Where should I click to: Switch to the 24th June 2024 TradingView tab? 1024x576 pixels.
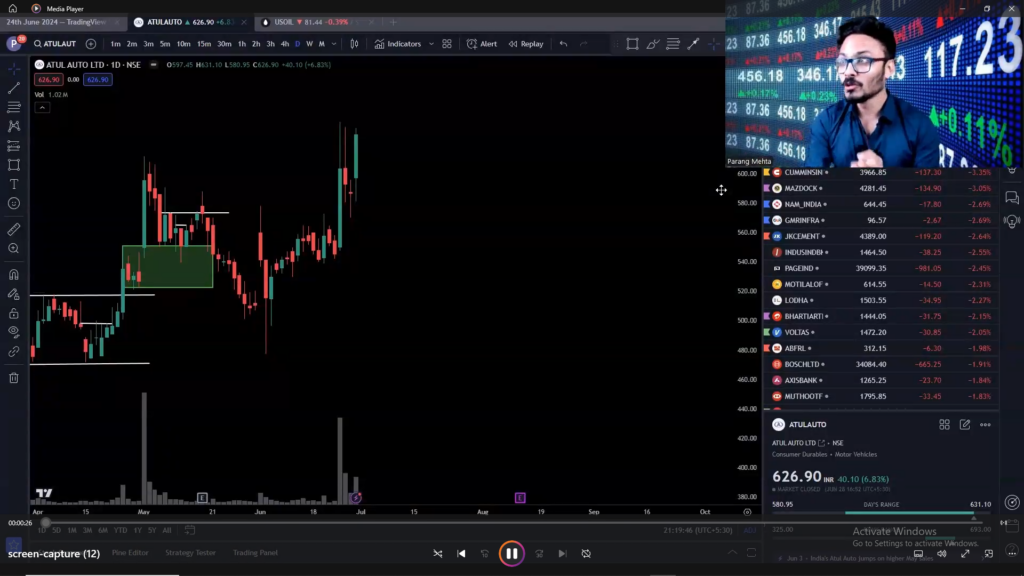pos(61,22)
